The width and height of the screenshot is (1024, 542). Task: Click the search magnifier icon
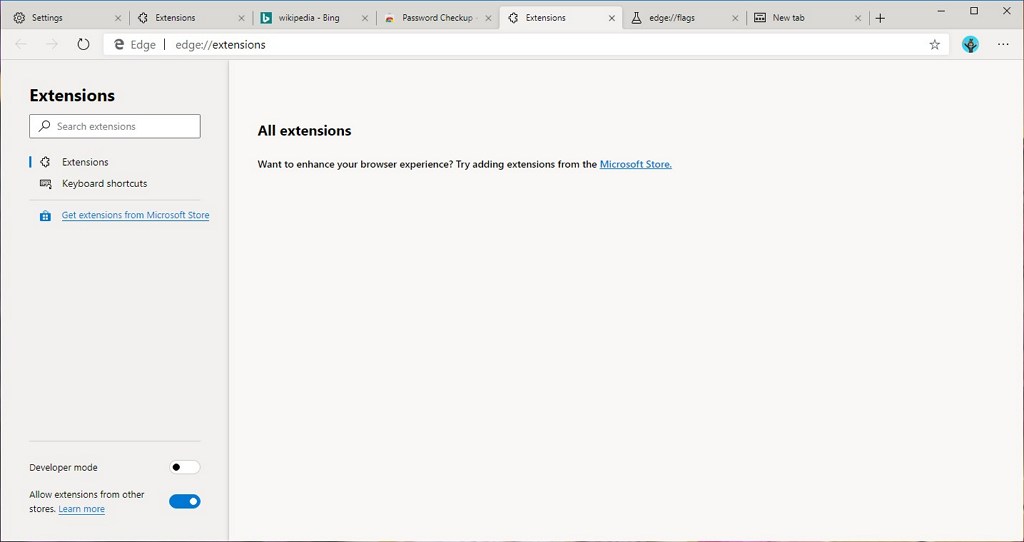pyautogui.click(x=44, y=126)
